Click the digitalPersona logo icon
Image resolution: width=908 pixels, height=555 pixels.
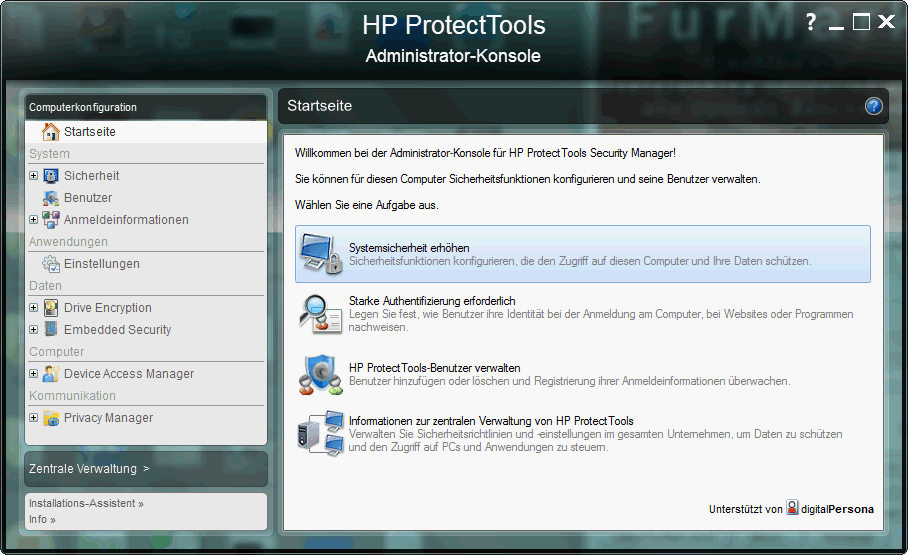[x=792, y=508]
